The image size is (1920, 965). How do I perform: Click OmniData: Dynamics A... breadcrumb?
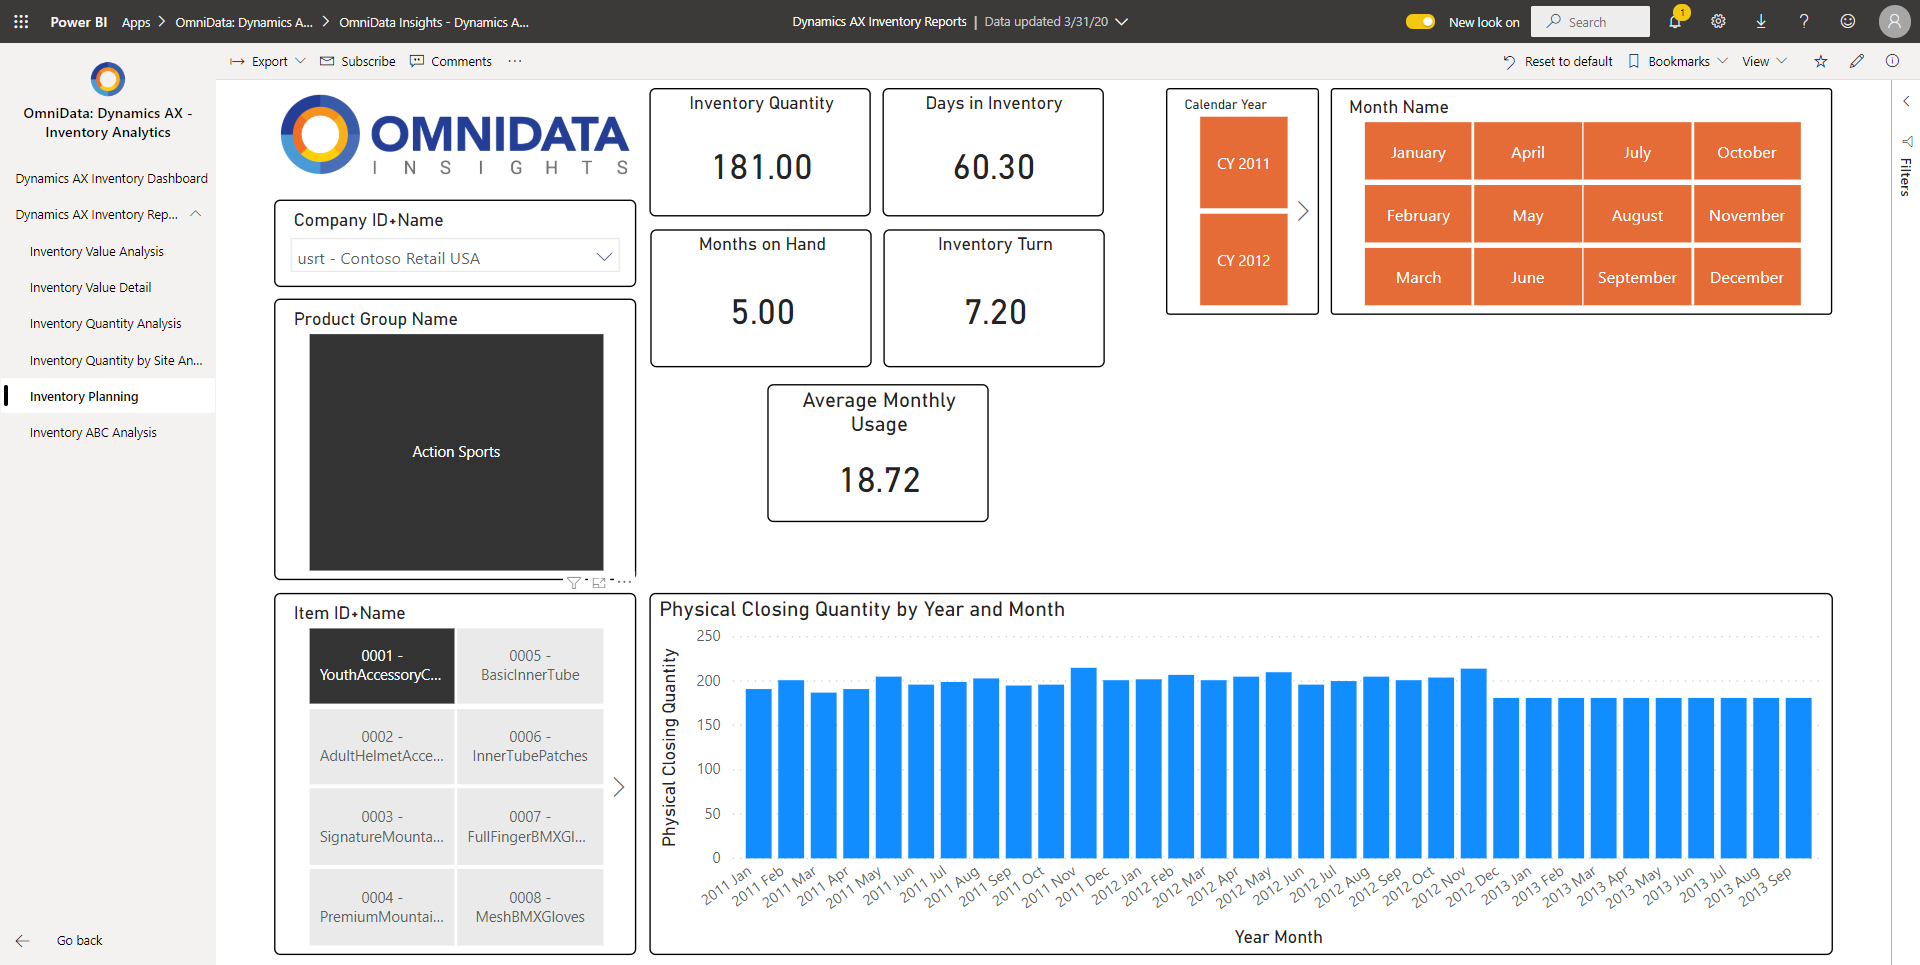click(x=244, y=22)
